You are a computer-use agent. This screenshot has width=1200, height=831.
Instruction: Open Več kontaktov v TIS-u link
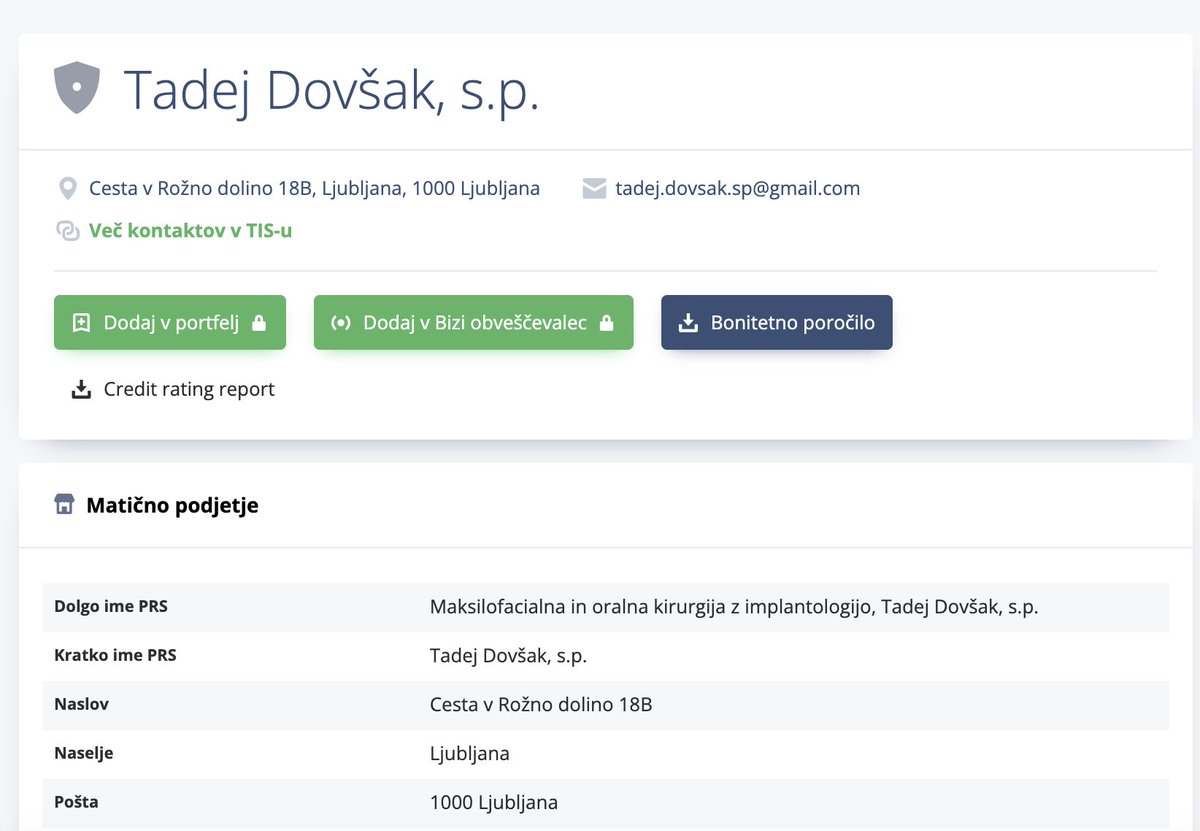190,231
